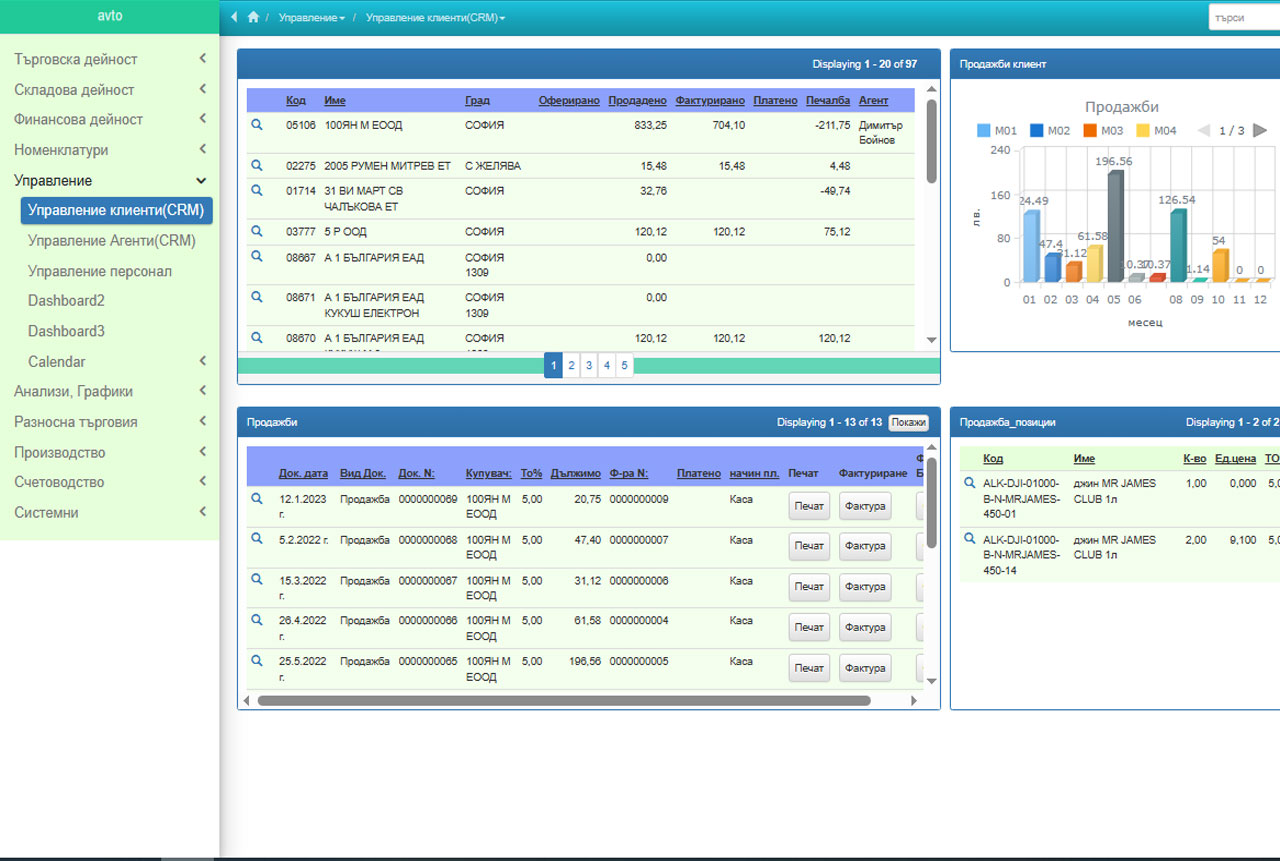Open details magnifier for client code 08667
The height and width of the screenshot is (861, 1280).
pyautogui.click(x=256, y=257)
